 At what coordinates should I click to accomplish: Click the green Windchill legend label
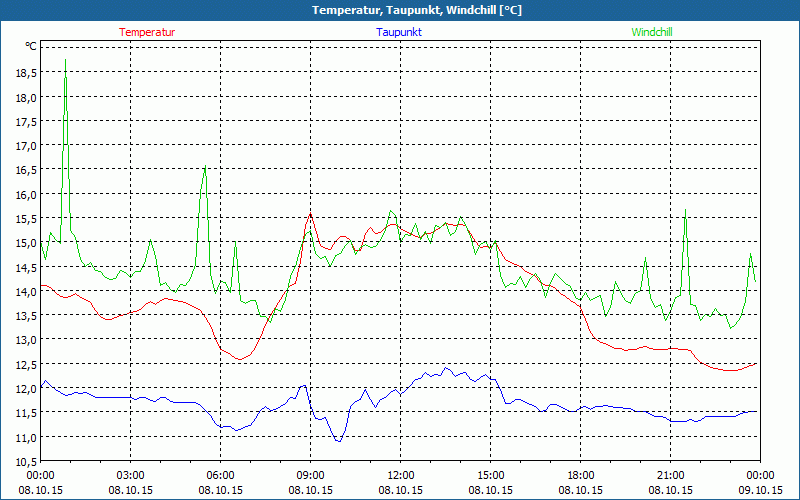click(x=652, y=32)
